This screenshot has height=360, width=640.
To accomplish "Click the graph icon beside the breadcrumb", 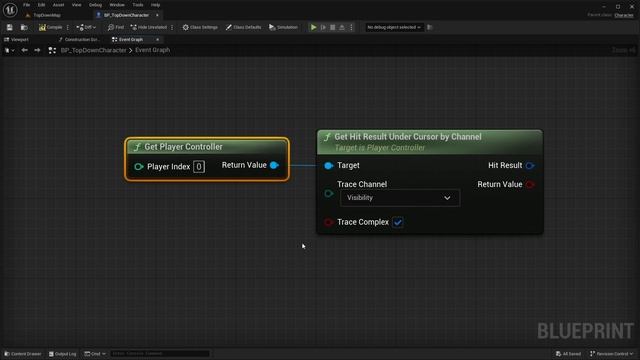I will pos(52,50).
